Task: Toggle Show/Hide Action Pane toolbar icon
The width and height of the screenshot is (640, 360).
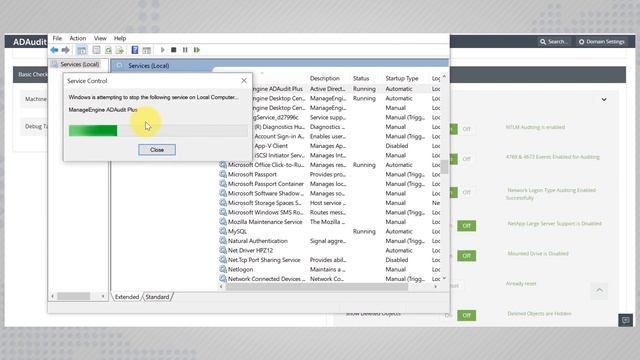Action: pyautogui.click(x=147, y=50)
